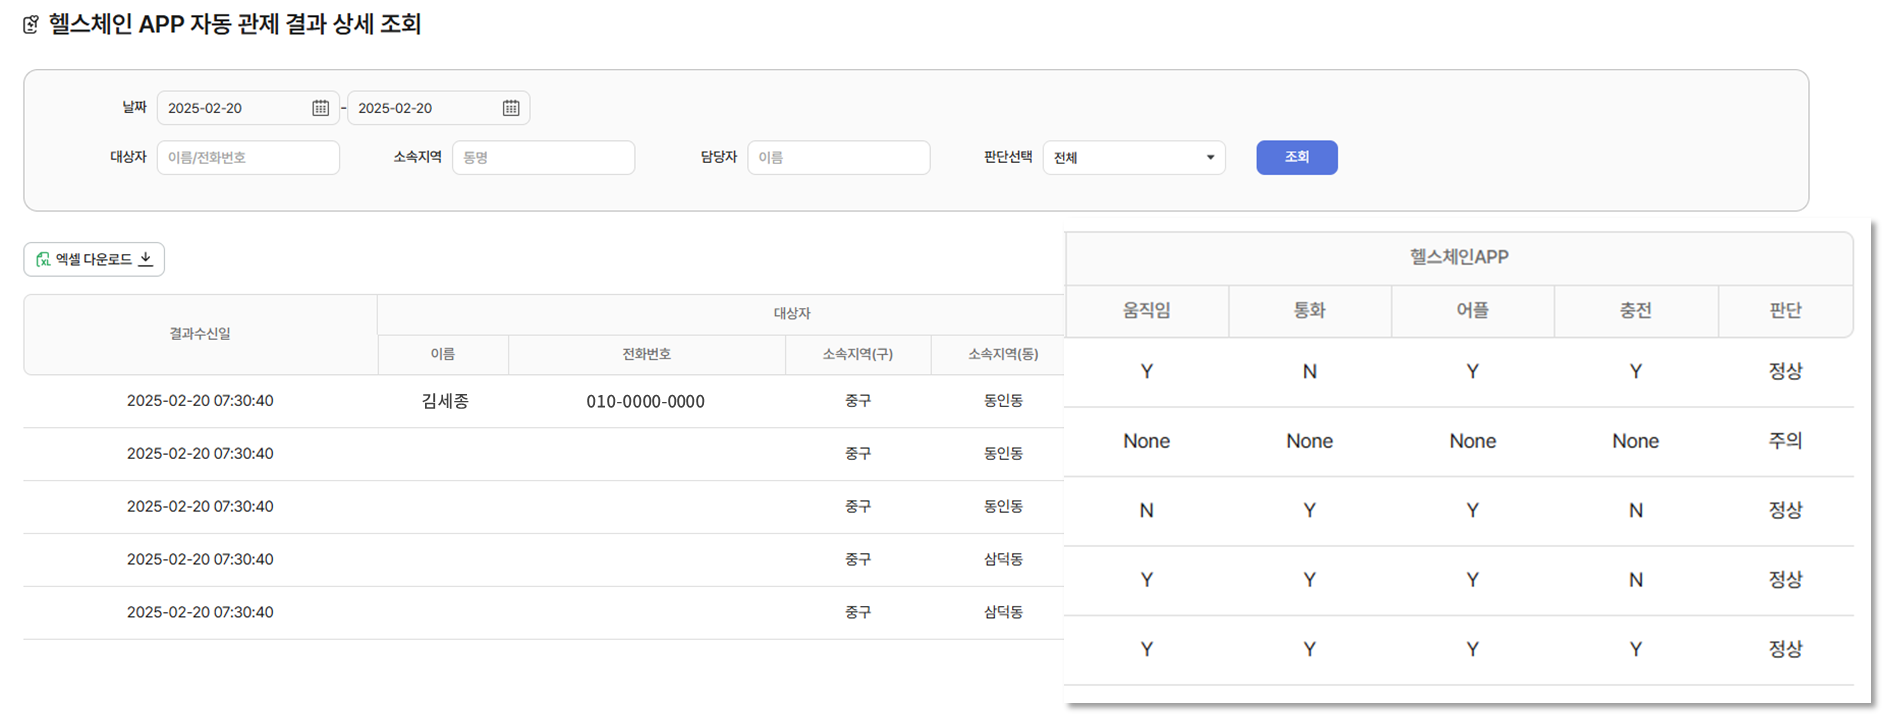
Task: Select 결과수신일 timestamp in the 김세종 row
Action: [200, 401]
